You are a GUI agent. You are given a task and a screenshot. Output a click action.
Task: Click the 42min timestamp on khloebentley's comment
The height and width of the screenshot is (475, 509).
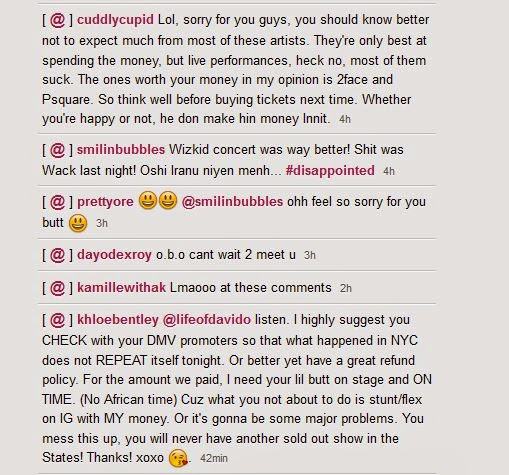point(214,458)
